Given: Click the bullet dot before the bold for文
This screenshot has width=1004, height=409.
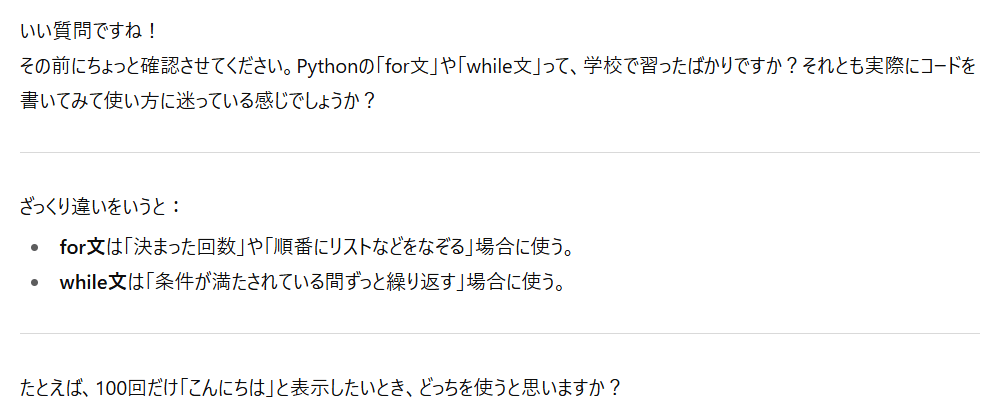Looking at the screenshot, I should (34, 247).
